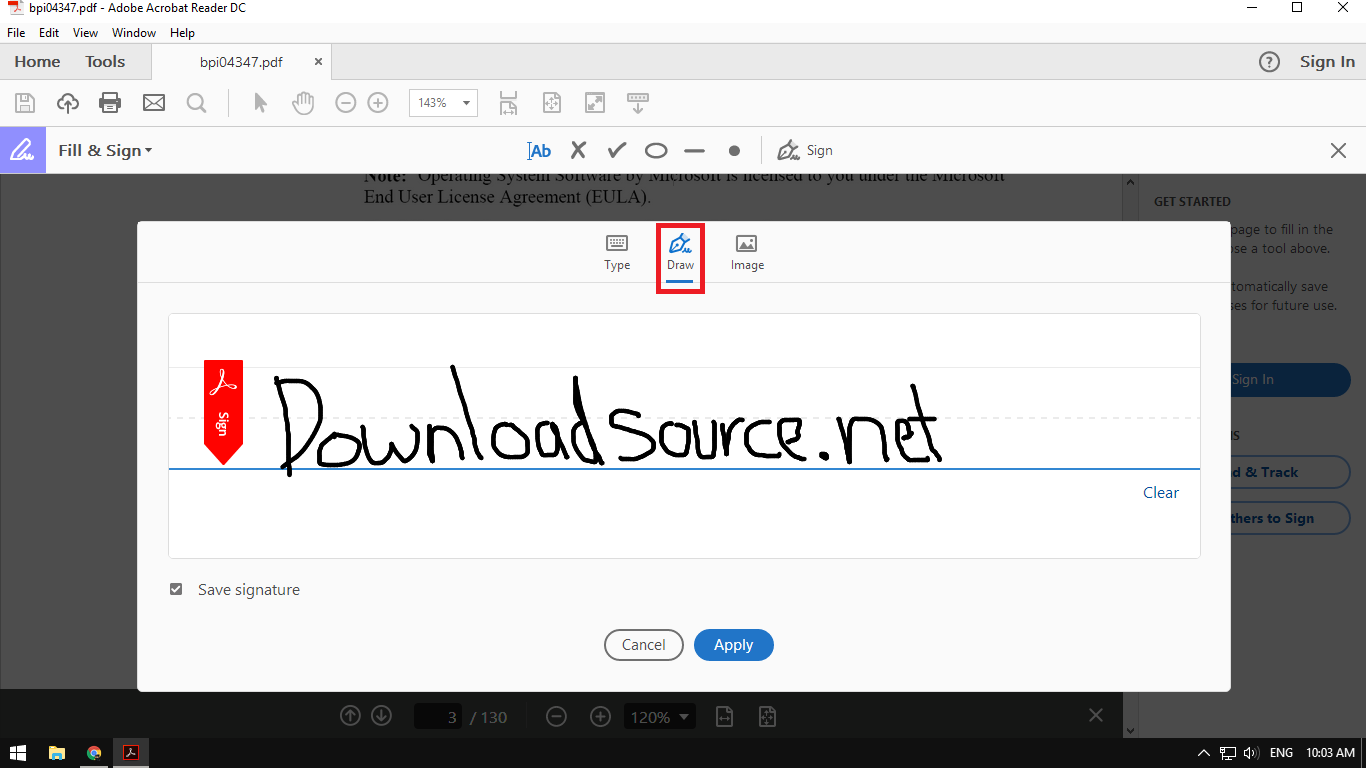The height and width of the screenshot is (768, 1366).
Task: Open the View menu
Action: tap(86, 33)
